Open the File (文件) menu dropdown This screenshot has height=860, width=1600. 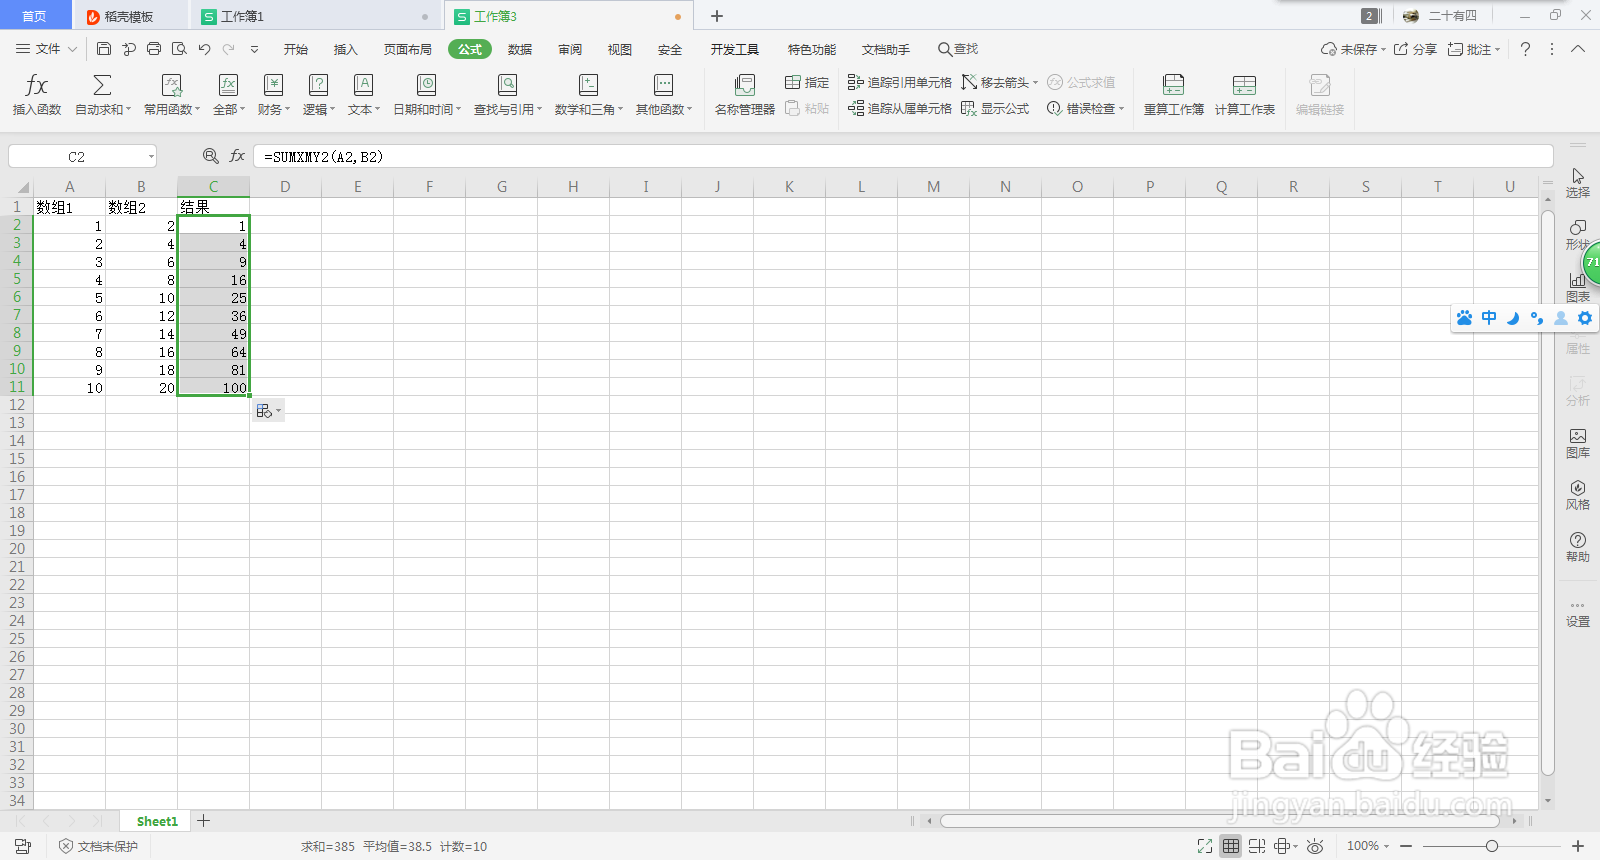click(x=46, y=49)
